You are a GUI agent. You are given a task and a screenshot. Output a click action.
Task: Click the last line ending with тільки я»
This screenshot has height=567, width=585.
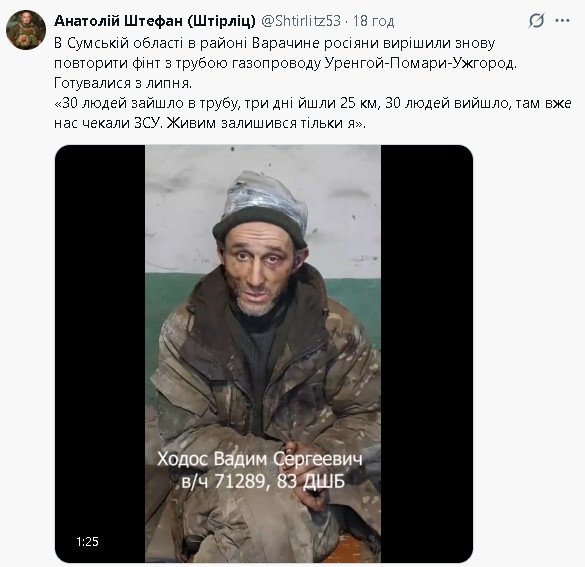[210, 123]
